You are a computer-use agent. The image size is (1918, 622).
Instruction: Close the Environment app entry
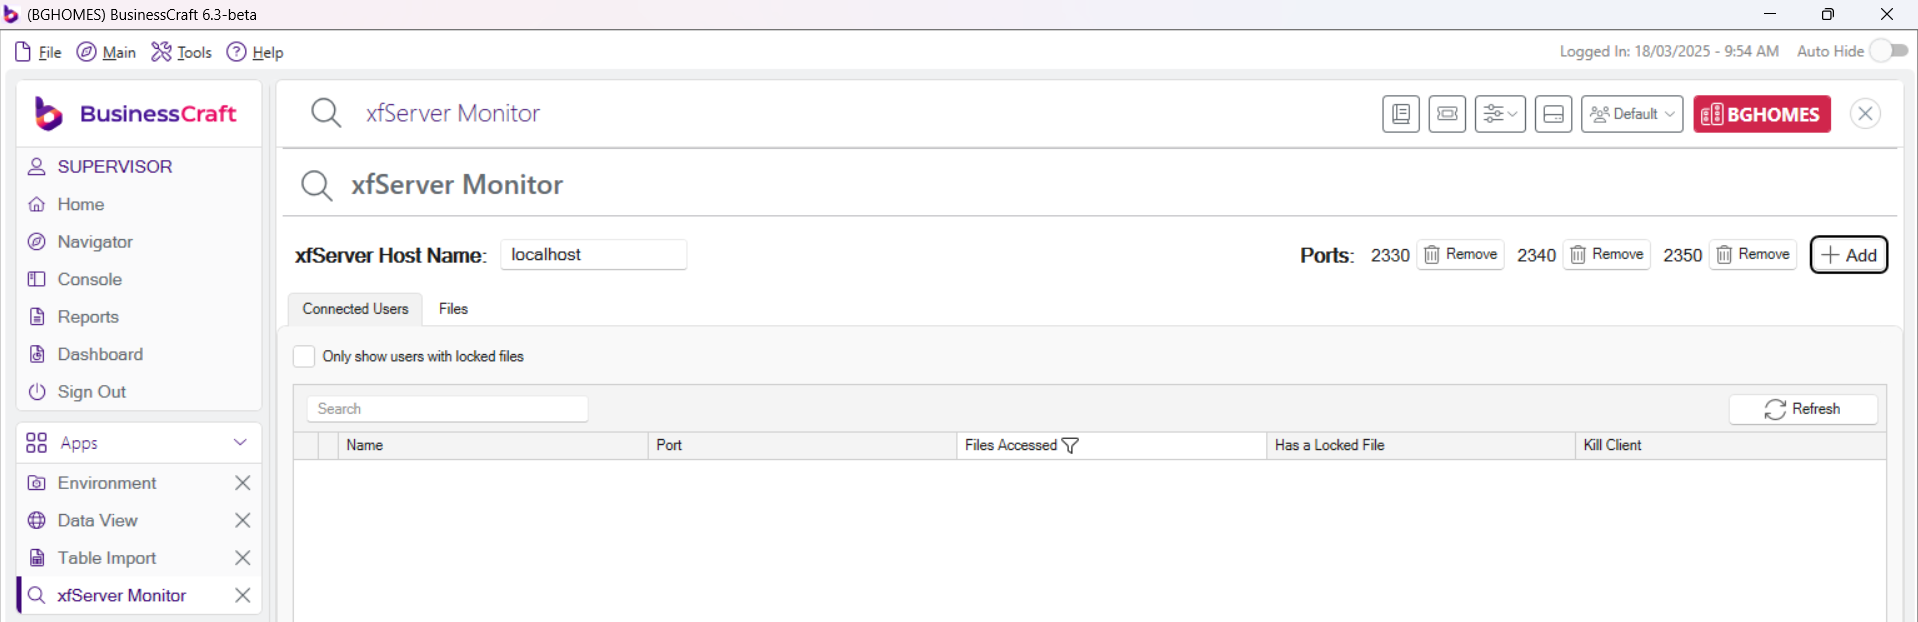click(242, 483)
